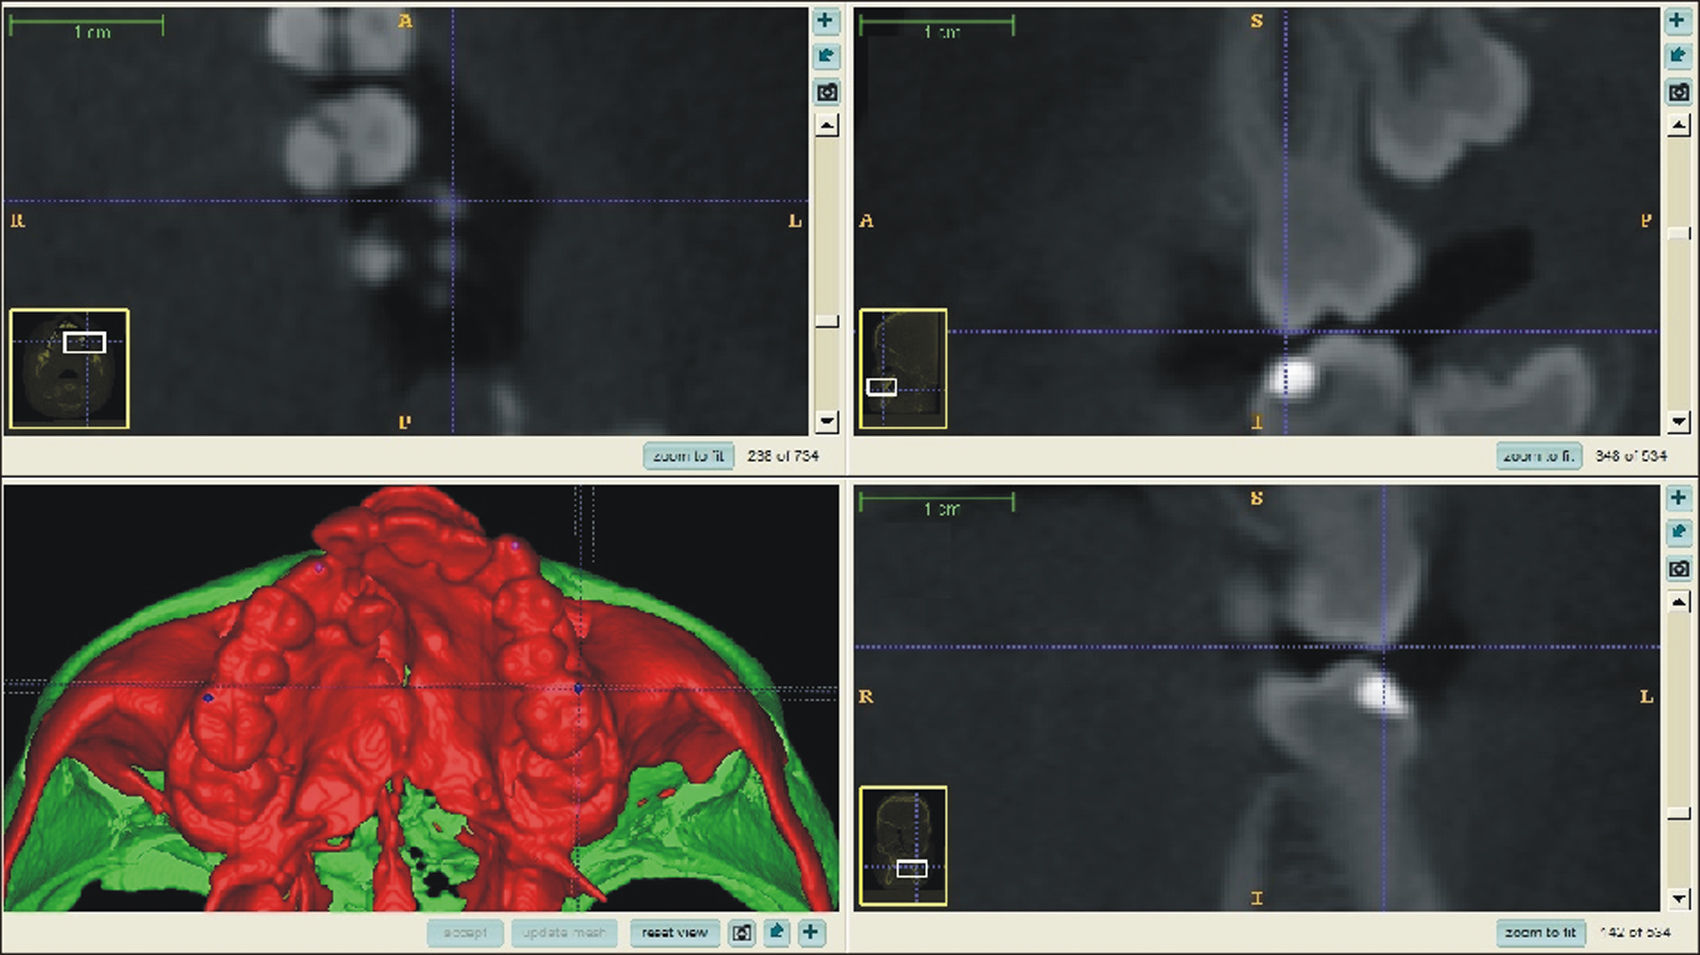Click the axial slice scrollbar down arrow
Viewport: 1700px width, 955px height.
(826, 421)
